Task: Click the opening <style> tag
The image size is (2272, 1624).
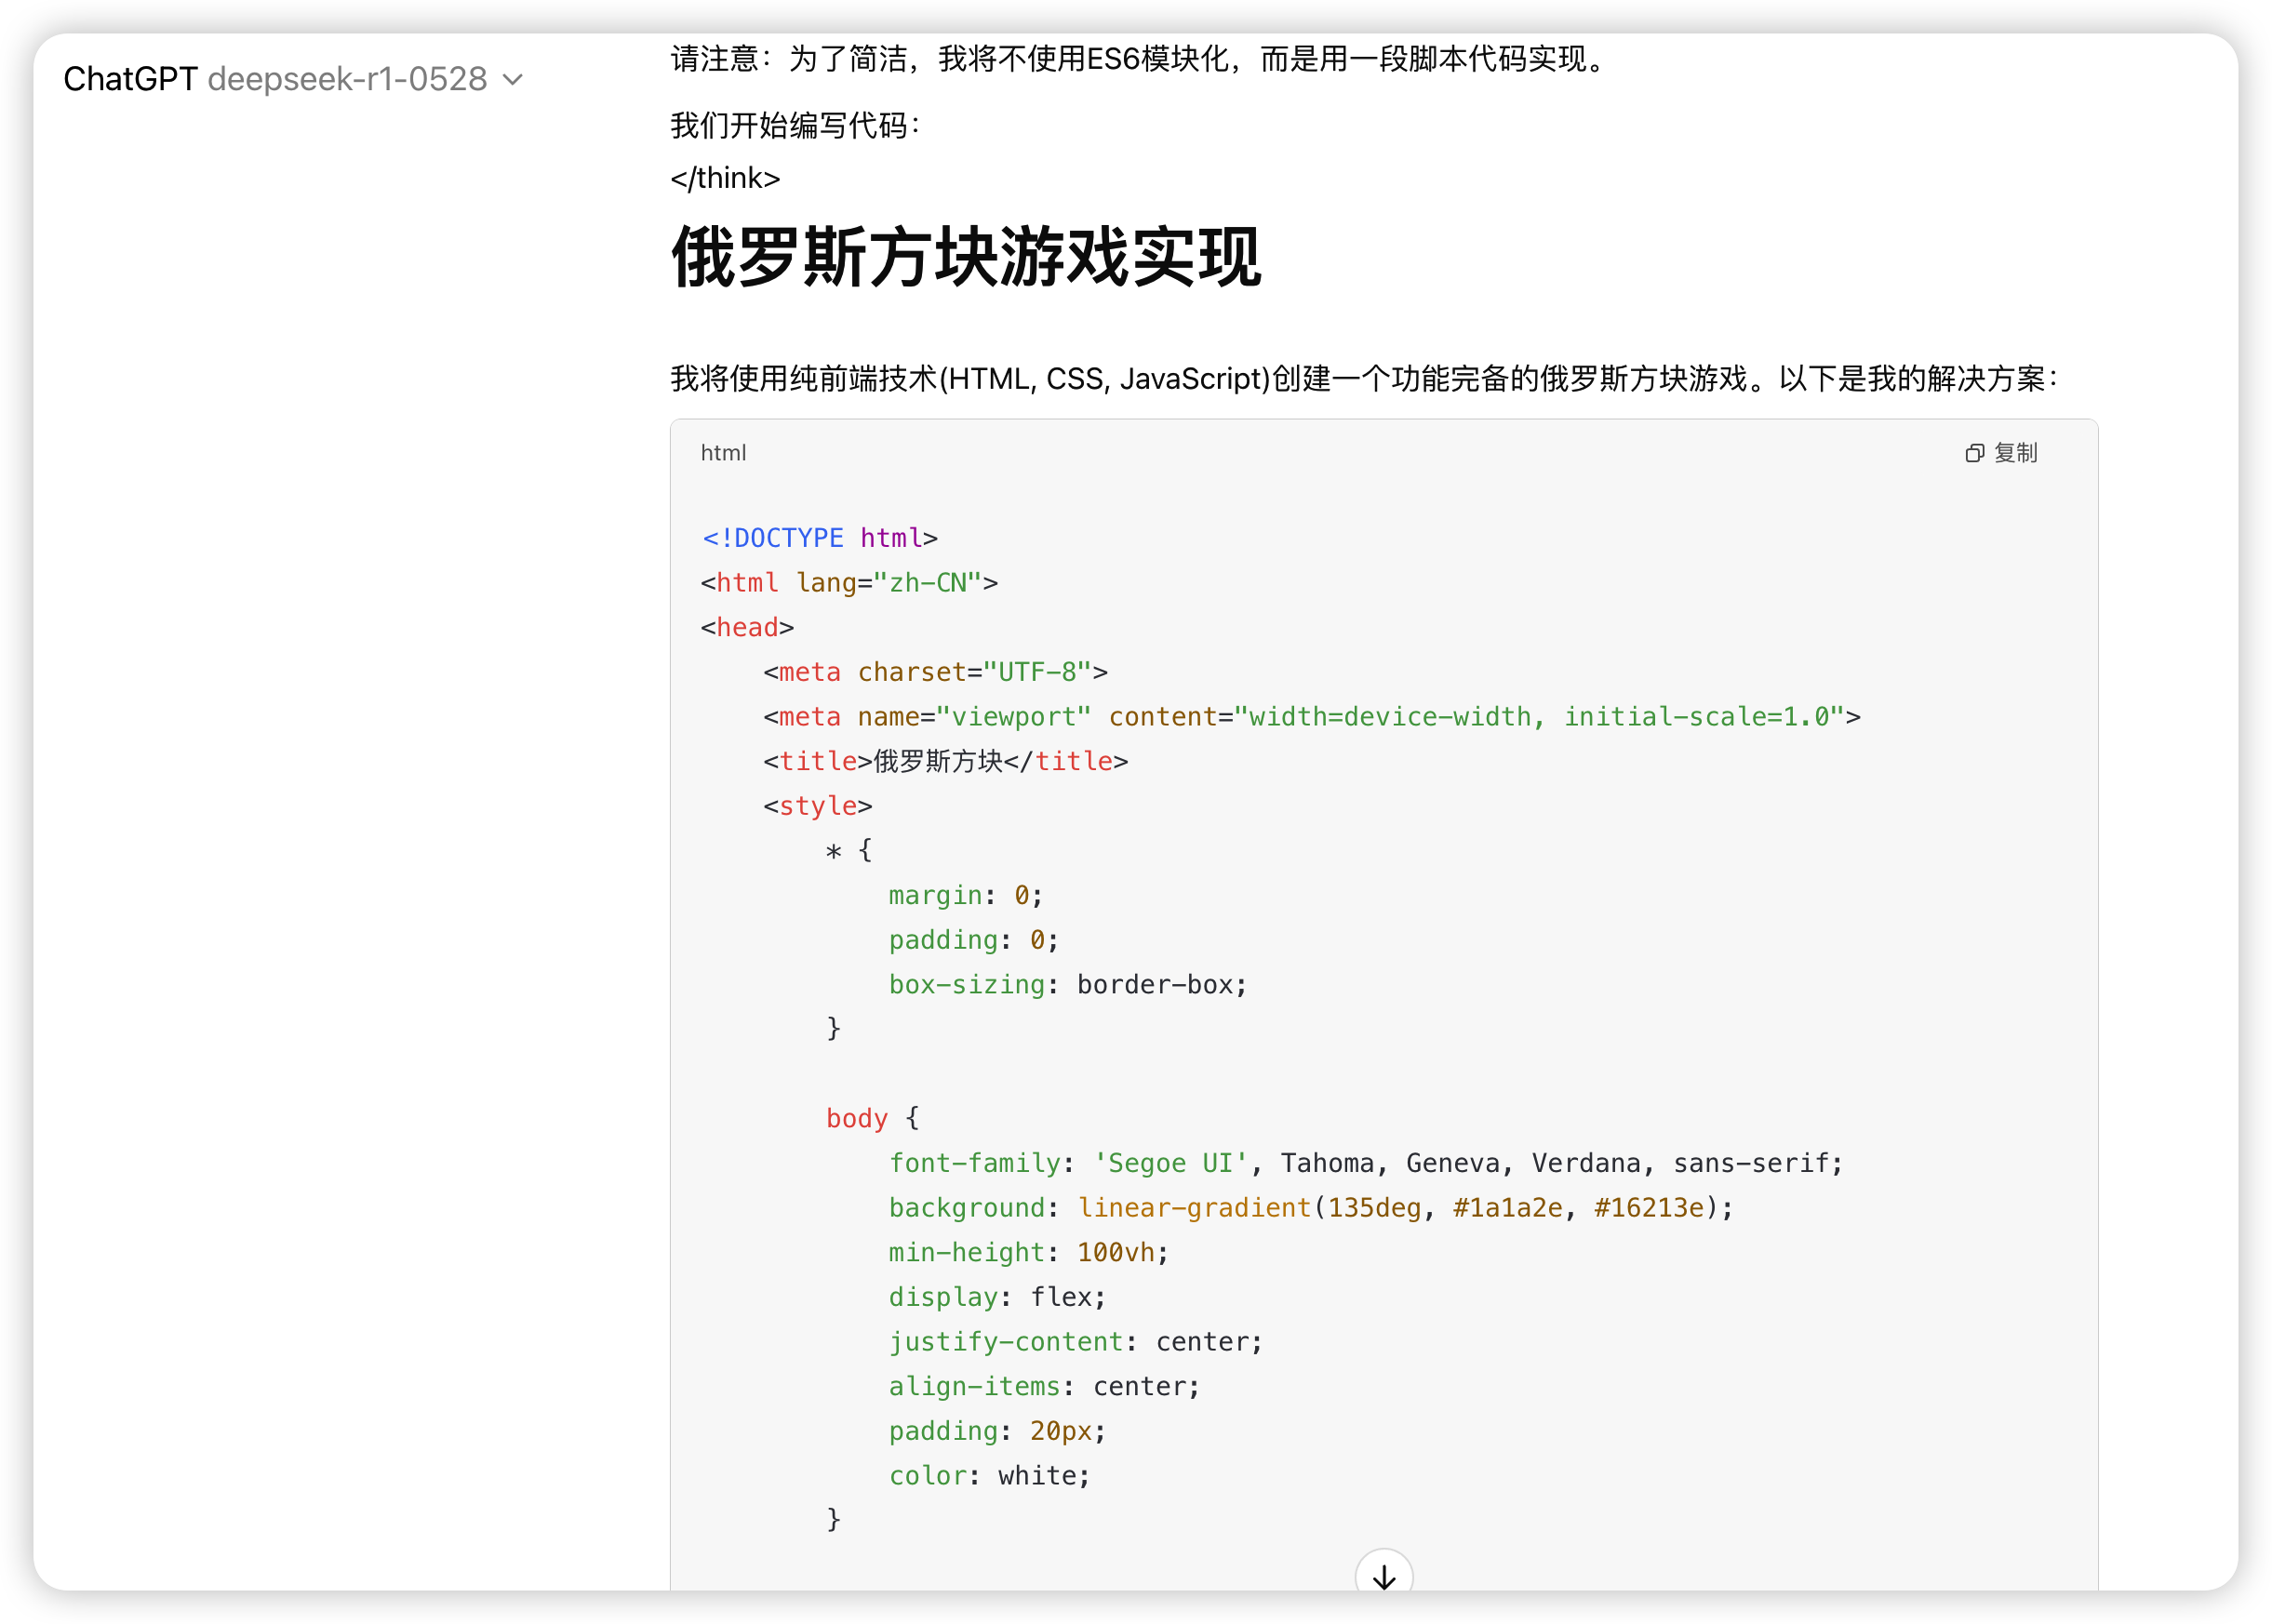Action: (817, 806)
